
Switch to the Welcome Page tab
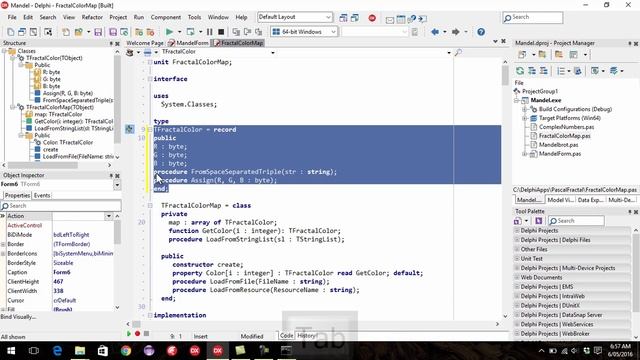145,43
